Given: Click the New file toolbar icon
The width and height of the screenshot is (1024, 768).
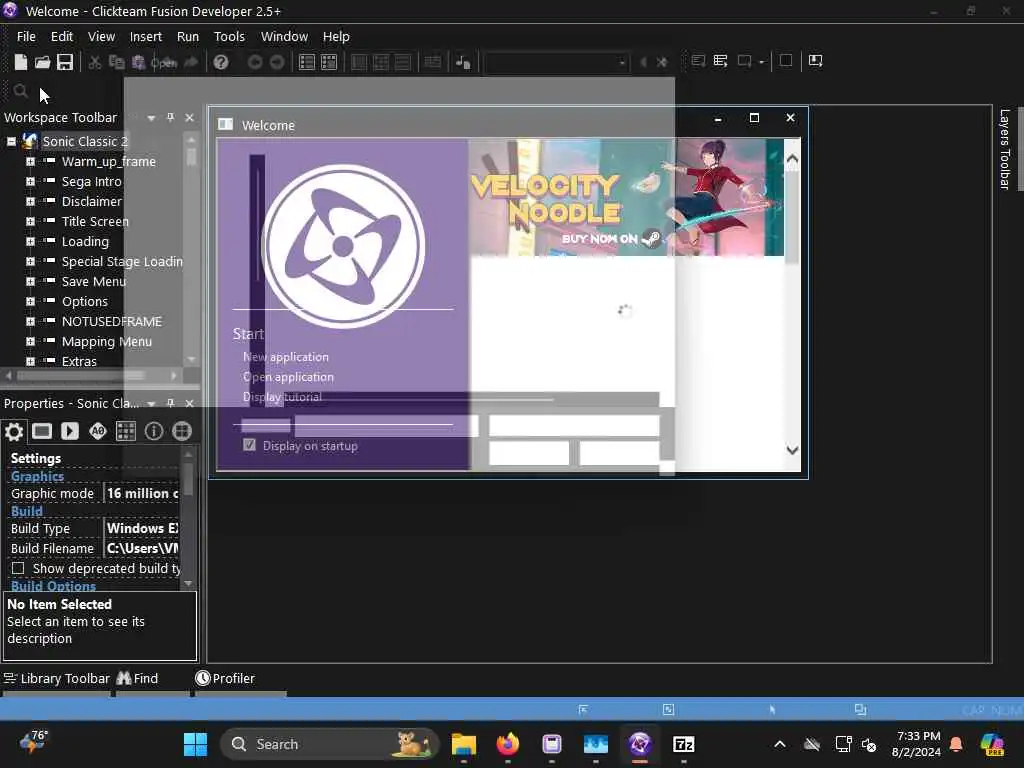Looking at the screenshot, I should pos(21,62).
